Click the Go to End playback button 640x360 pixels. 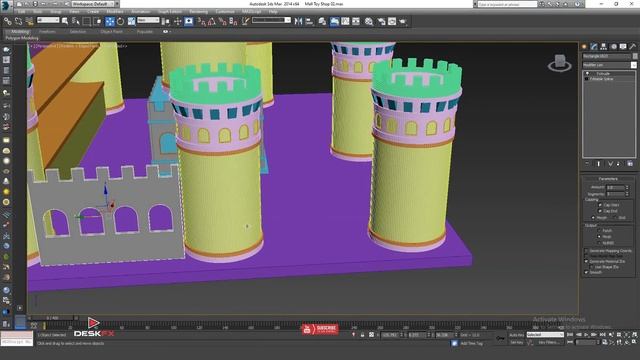[602, 335]
